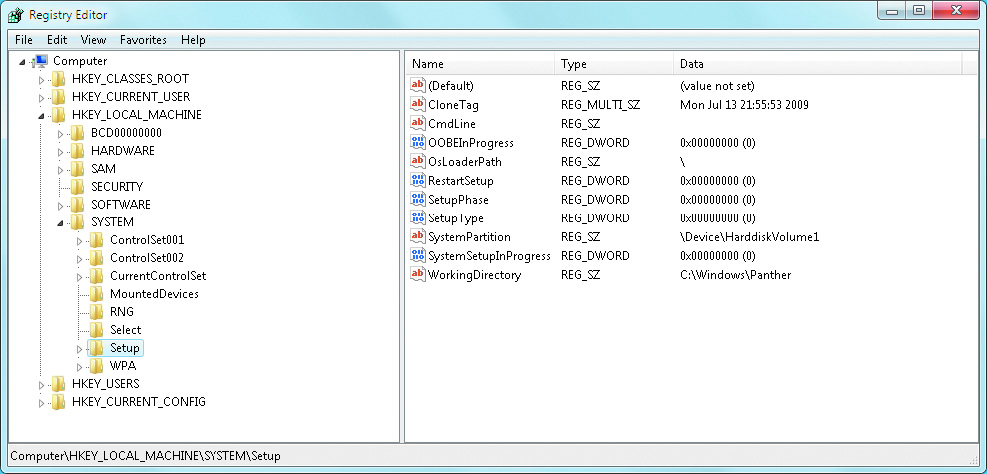Select the SetupType value name
987x474 pixels.
tap(456, 218)
